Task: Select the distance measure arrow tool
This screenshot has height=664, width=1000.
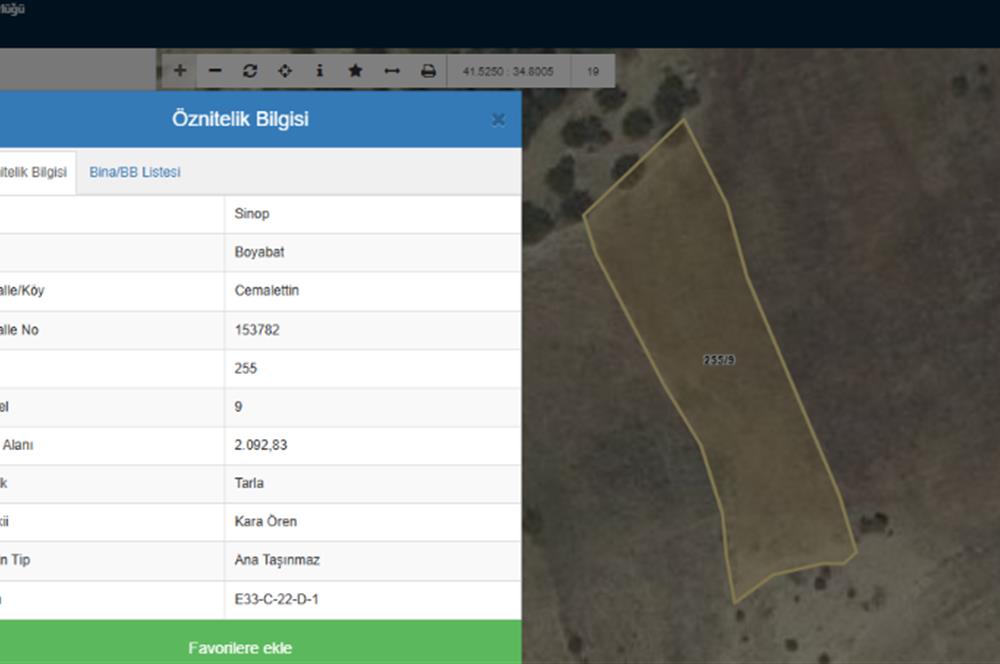Action: pos(392,71)
